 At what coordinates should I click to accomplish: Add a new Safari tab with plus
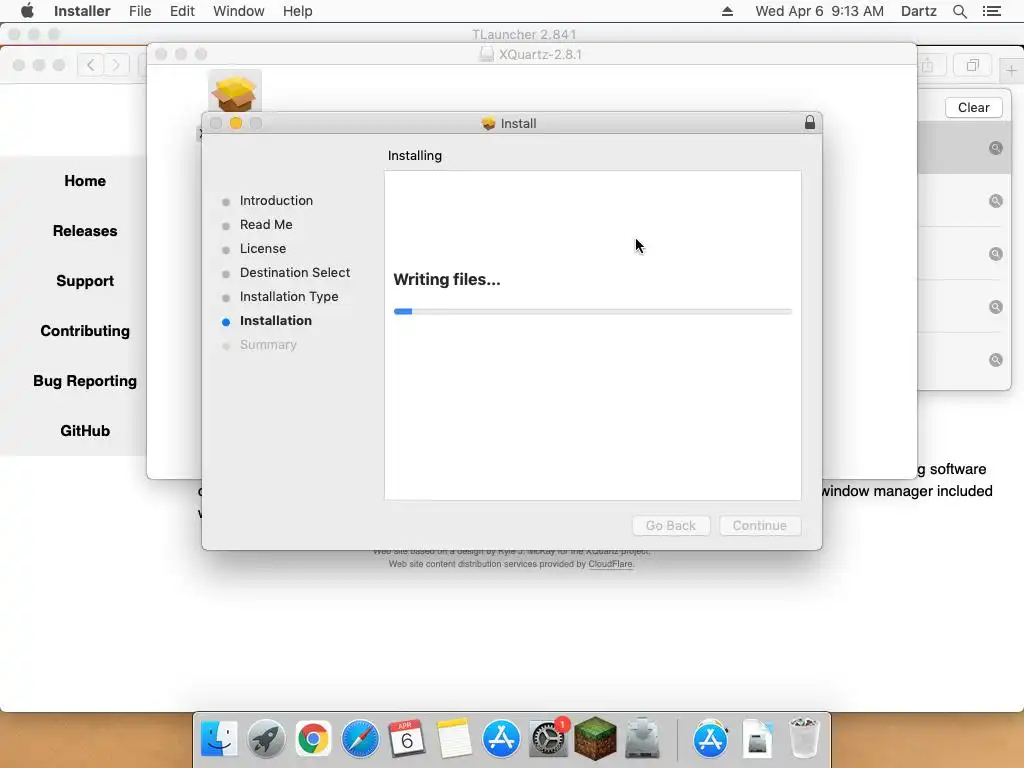tap(1011, 70)
